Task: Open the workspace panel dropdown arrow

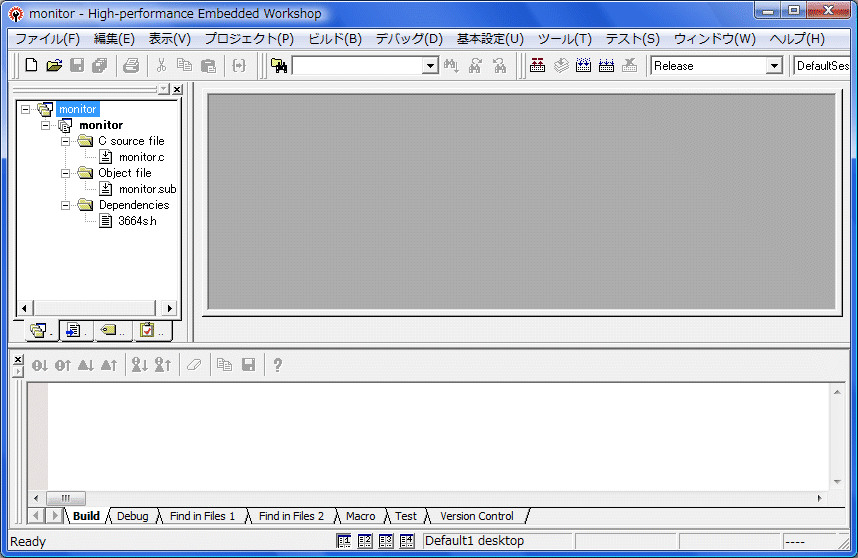Action: pos(164,89)
